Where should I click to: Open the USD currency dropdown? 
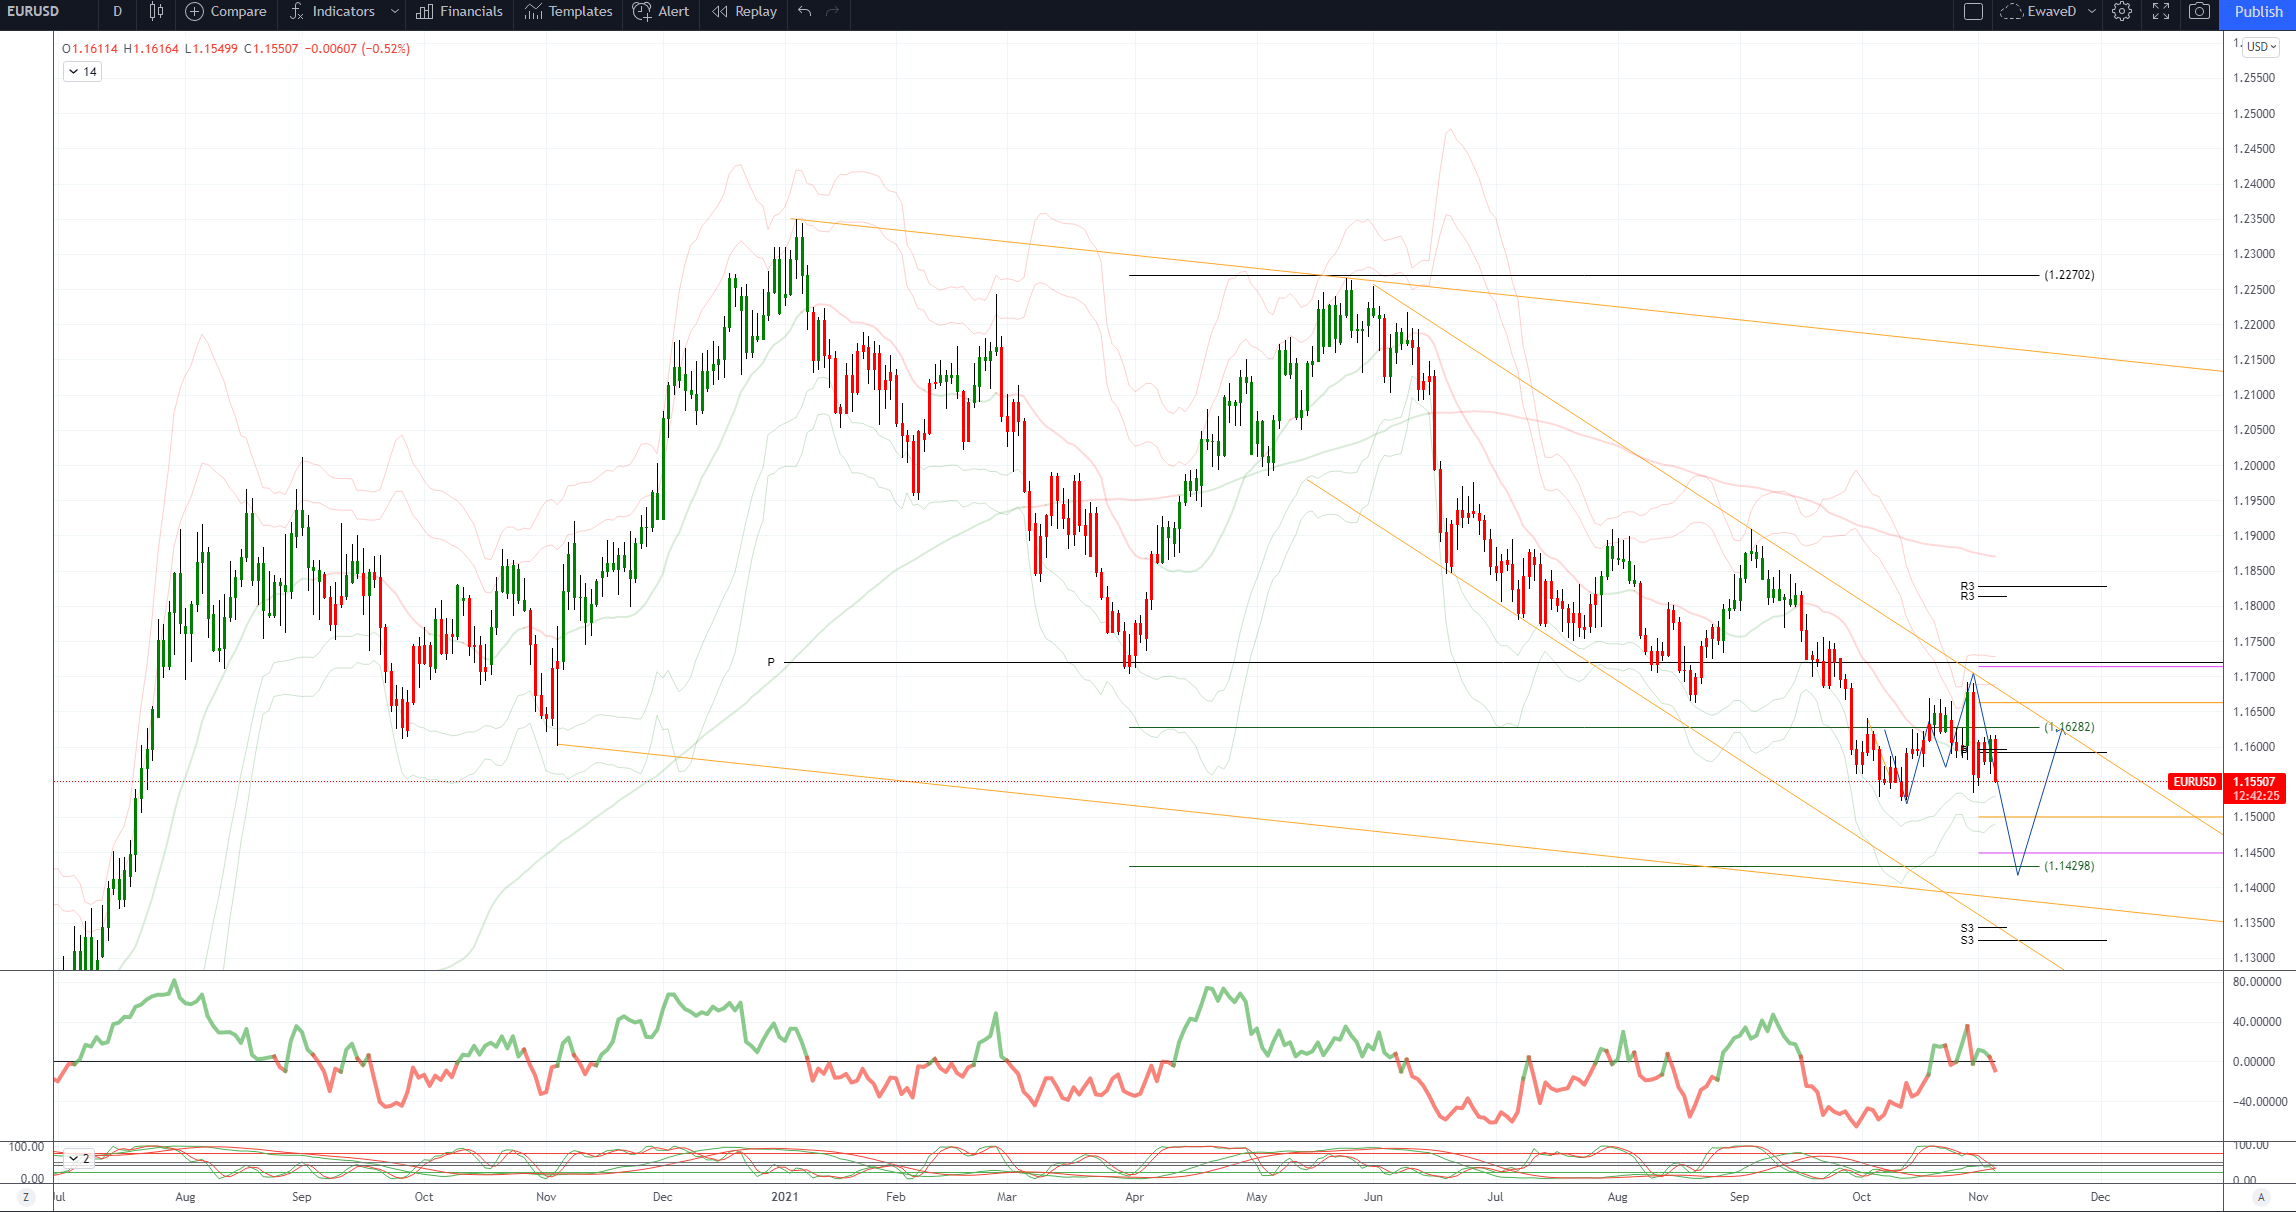pyautogui.click(x=2261, y=47)
